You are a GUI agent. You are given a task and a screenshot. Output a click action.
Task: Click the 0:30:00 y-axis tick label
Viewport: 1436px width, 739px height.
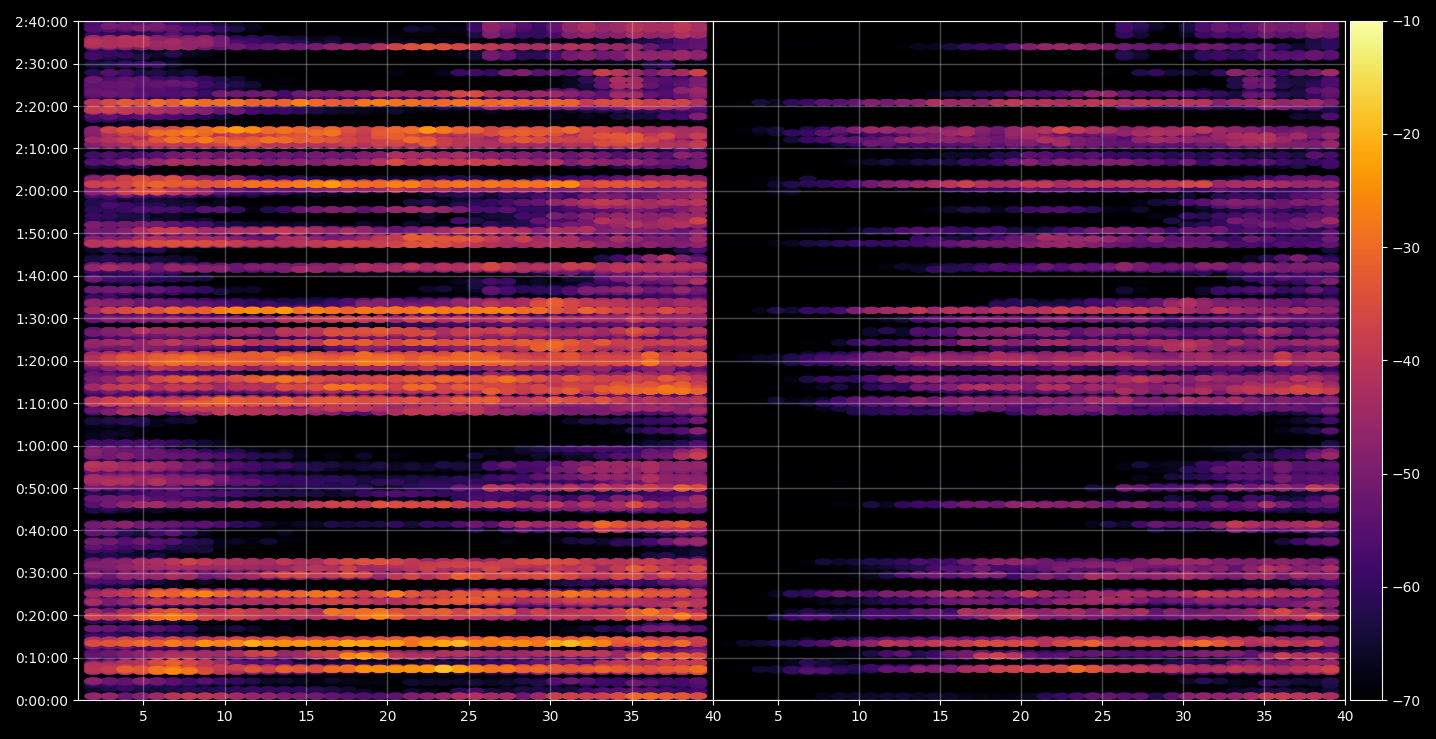pyautogui.click(x=42, y=573)
